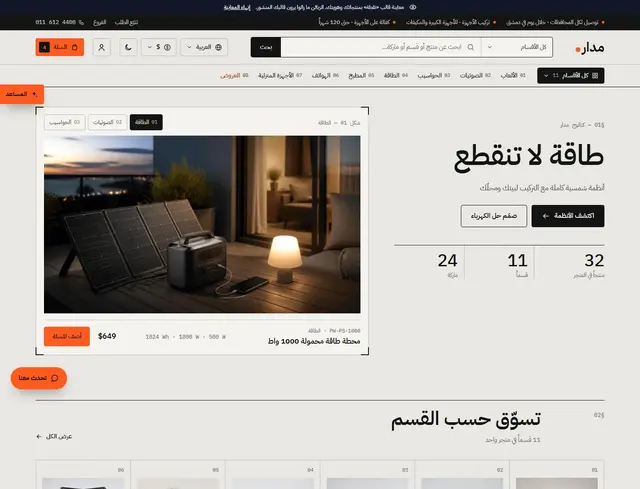640x489 pixels.
Task: Open the cart button السلة
Action: point(60,47)
